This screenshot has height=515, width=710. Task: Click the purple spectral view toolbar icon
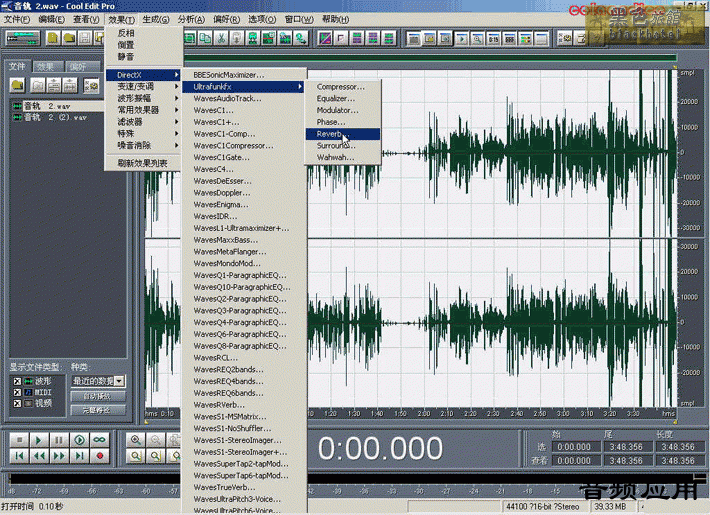pyautogui.click(x=325, y=39)
